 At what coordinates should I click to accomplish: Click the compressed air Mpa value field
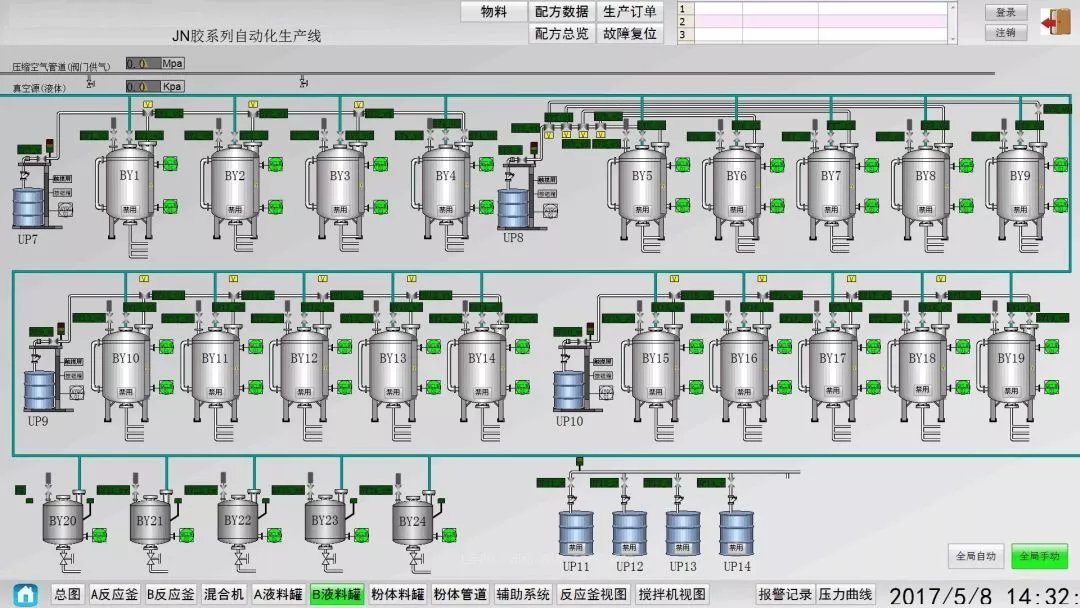click(x=142, y=63)
